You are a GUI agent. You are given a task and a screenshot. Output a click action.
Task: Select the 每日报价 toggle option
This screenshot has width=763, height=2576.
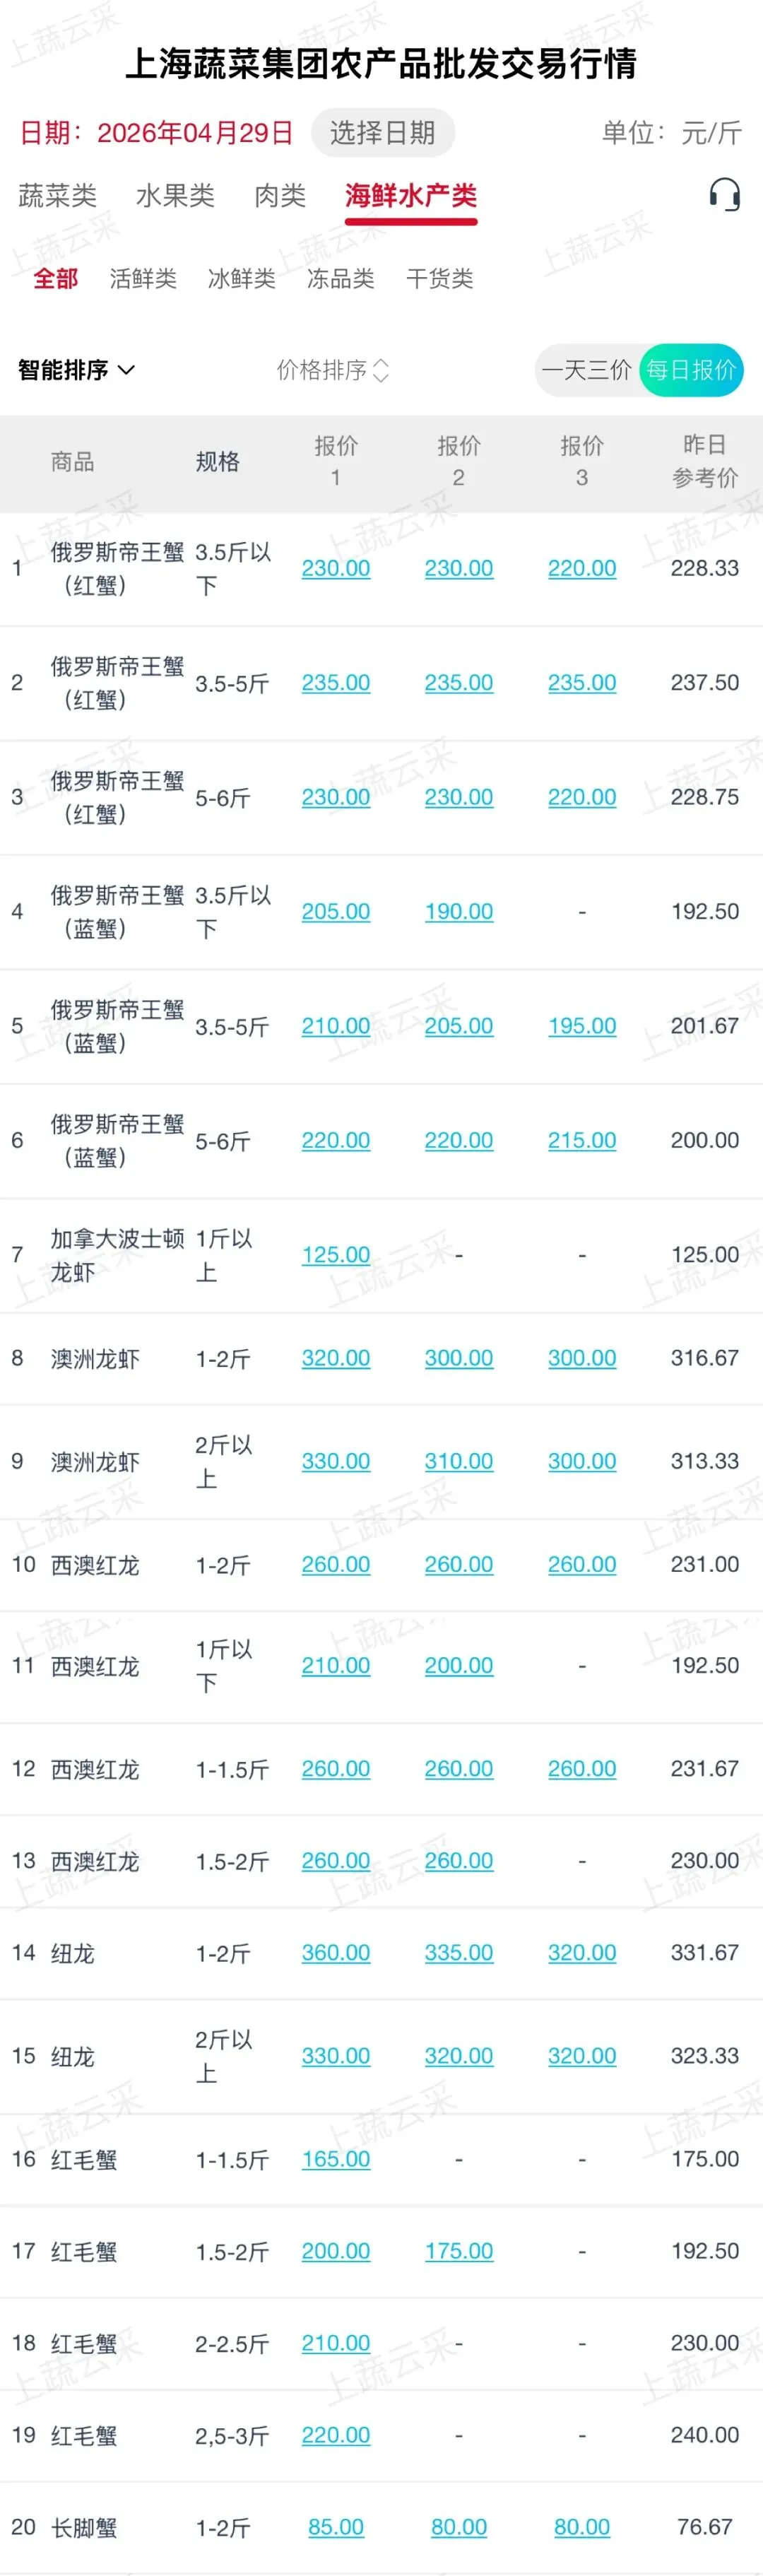coord(691,370)
